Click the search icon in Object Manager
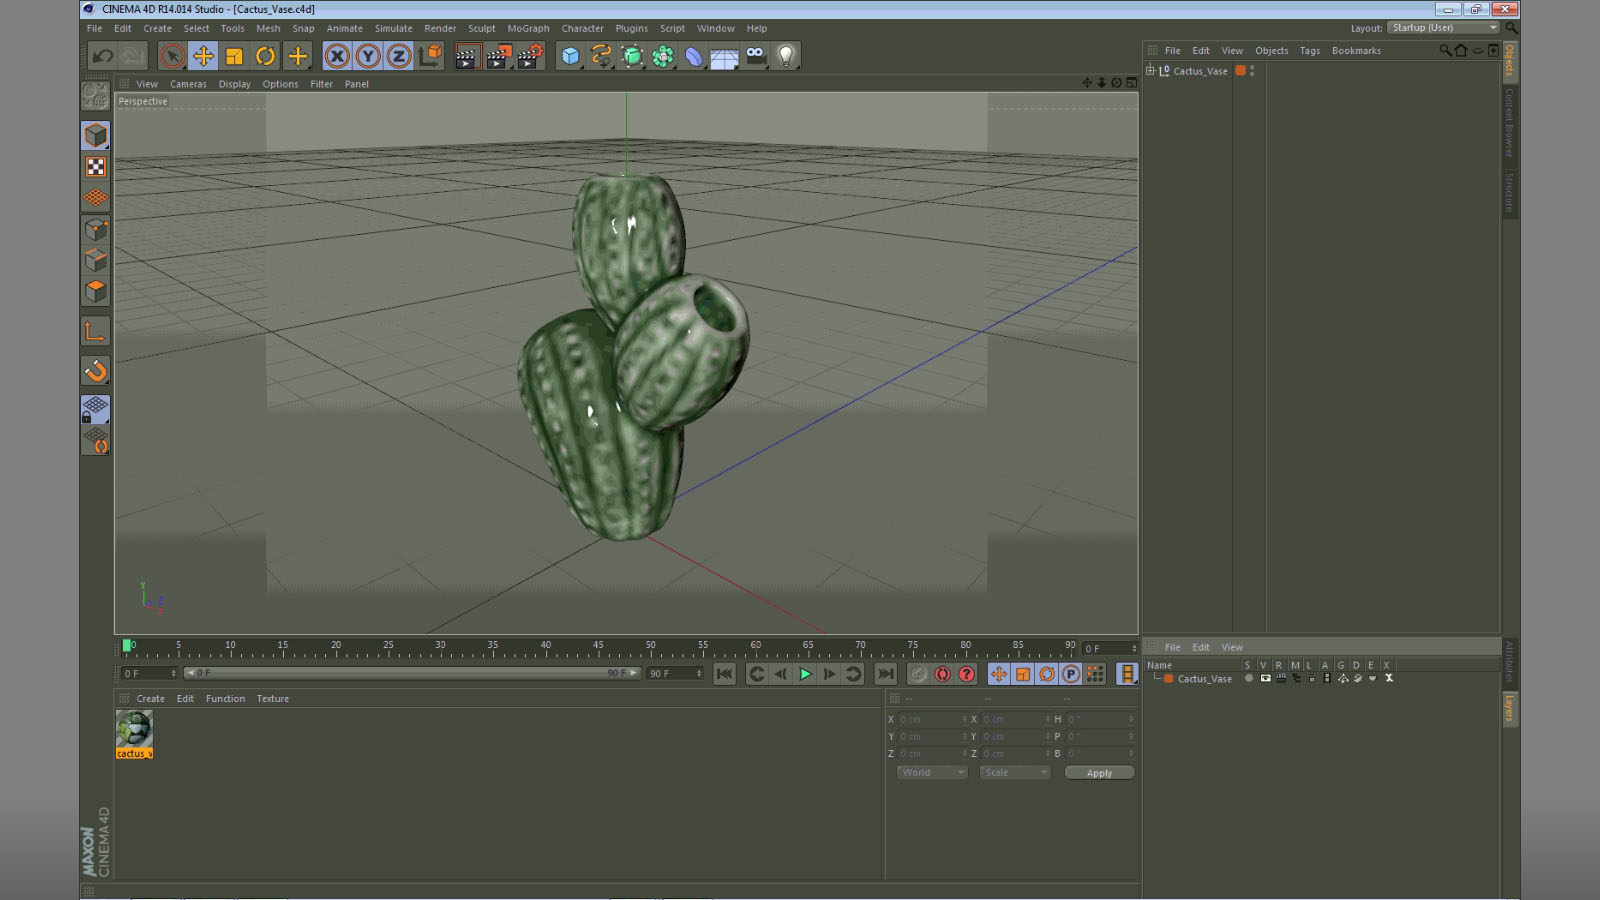 (1445, 50)
